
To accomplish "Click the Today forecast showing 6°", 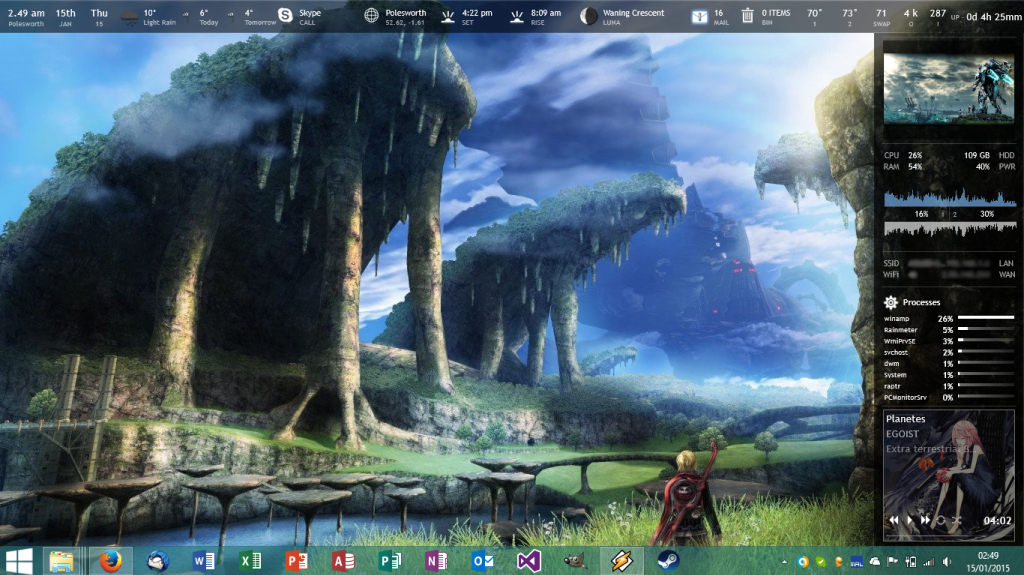I will click(x=208, y=17).
